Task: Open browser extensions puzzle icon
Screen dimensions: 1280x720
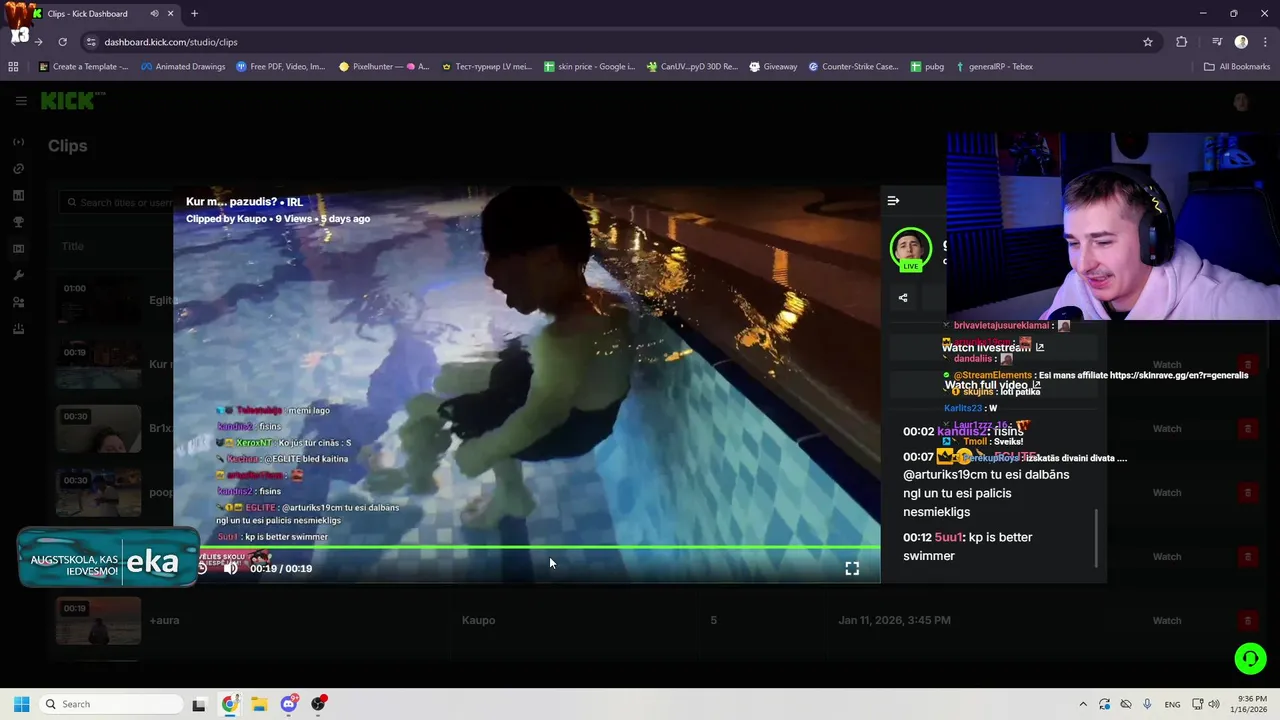Action: (1182, 42)
